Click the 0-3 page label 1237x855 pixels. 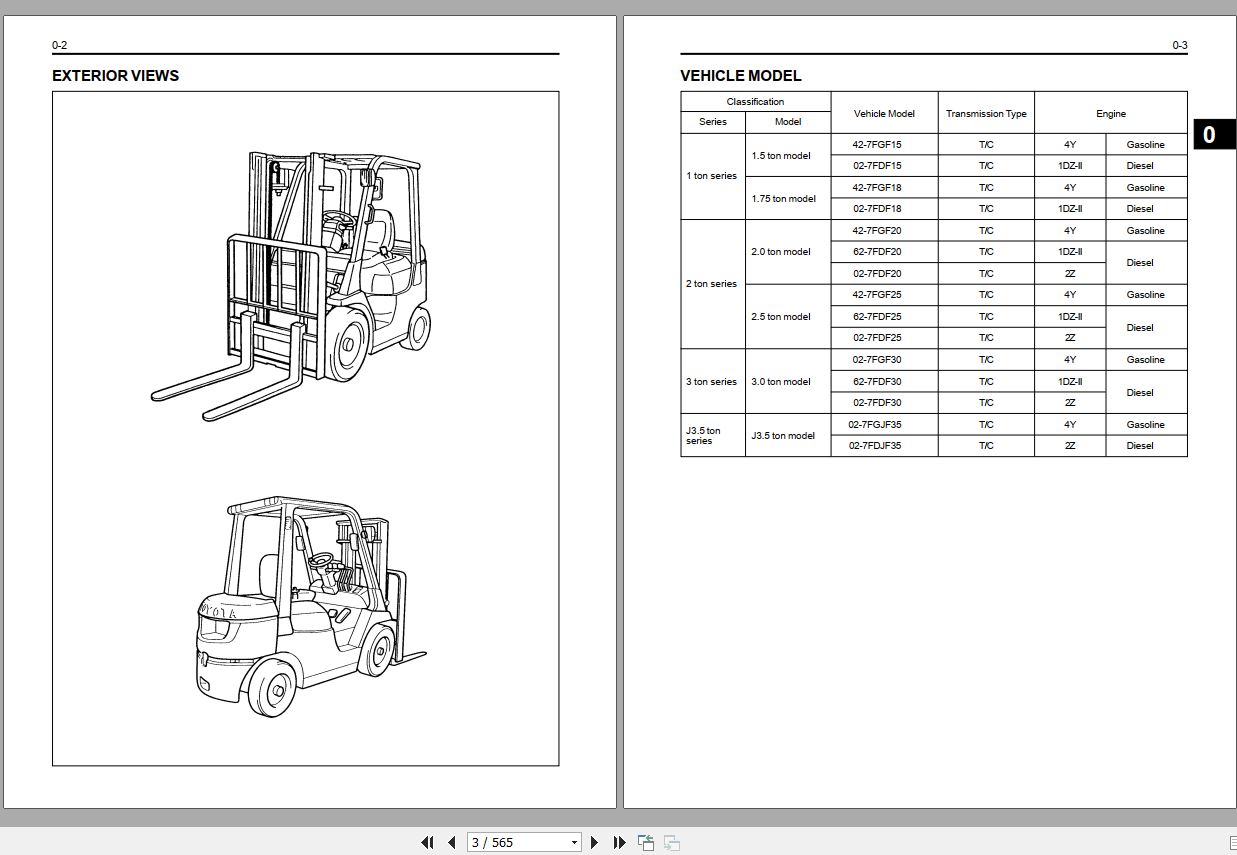pyautogui.click(x=1180, y=45)
